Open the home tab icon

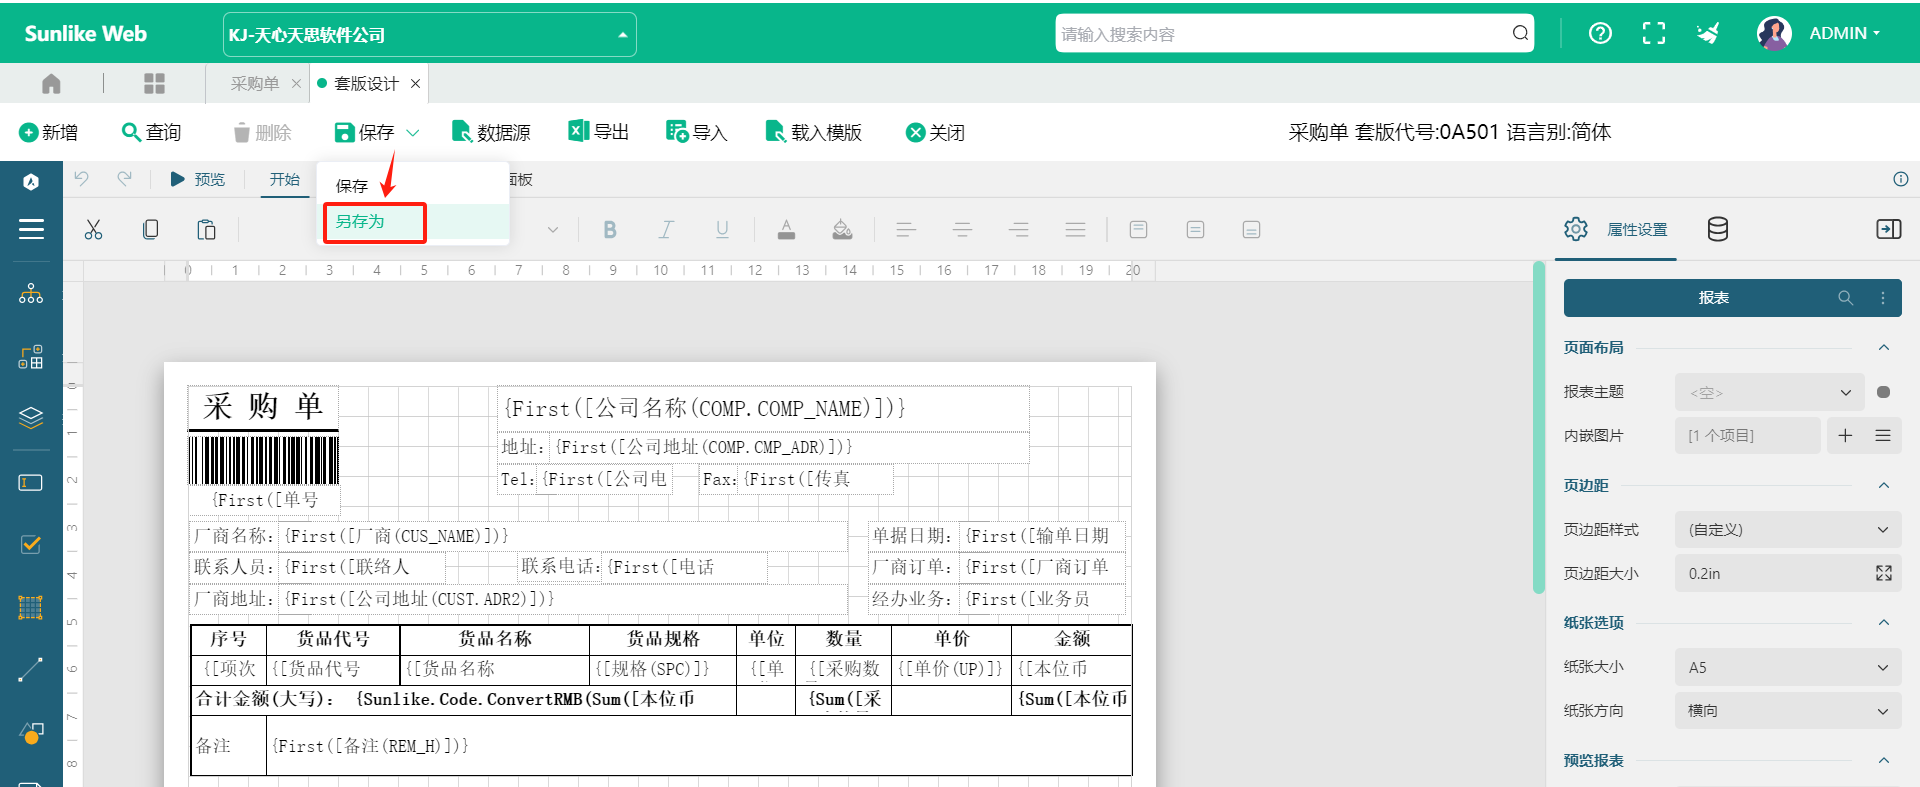(51, 84)
